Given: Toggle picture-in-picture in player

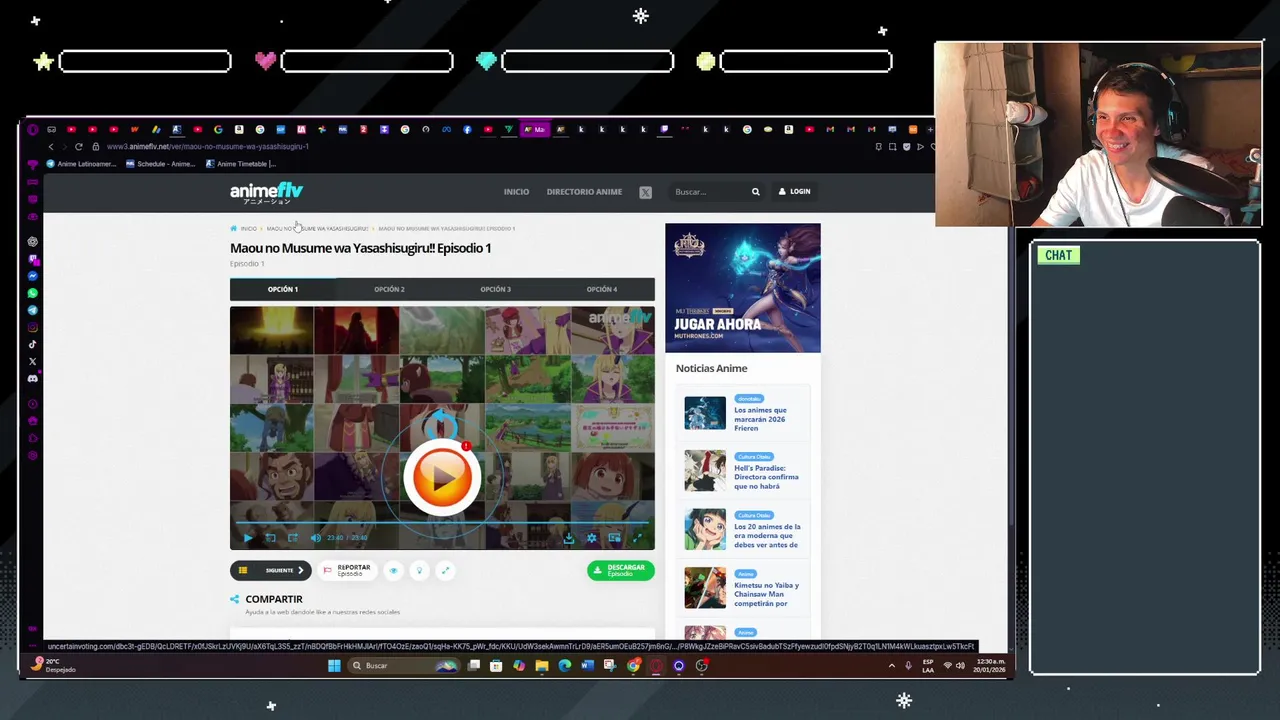Looking at the screenshot, I should point(614,538).
